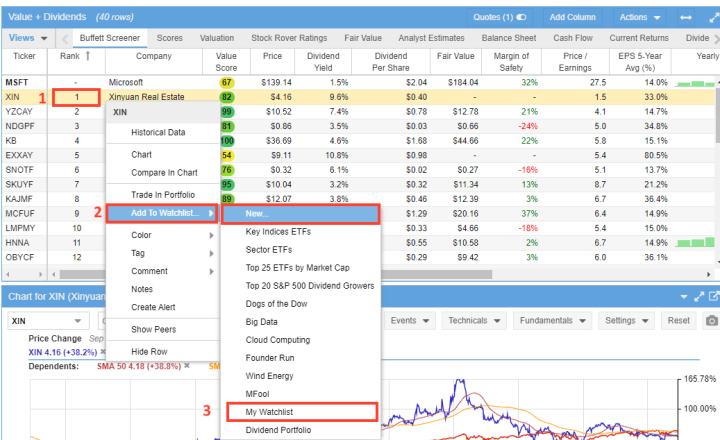Switch to the Buffett Screener tab
This screenshot has width=720, height=440.
(x=110, y=38)
